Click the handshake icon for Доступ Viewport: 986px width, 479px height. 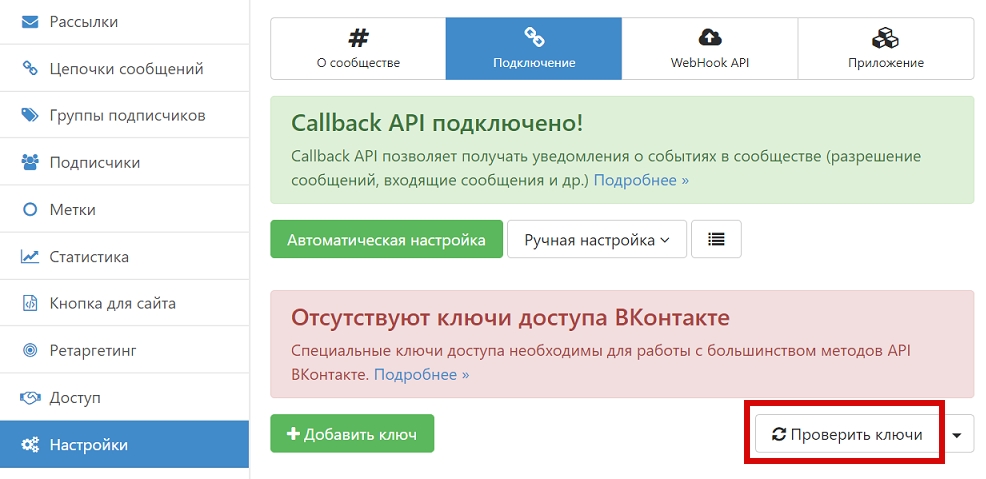click(x=30, y=397)
